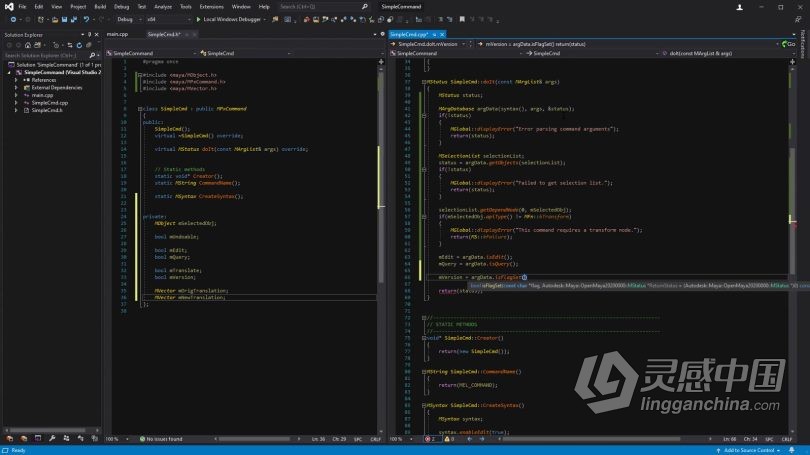Expand the External Dependencies node

(x=16, y=88)
